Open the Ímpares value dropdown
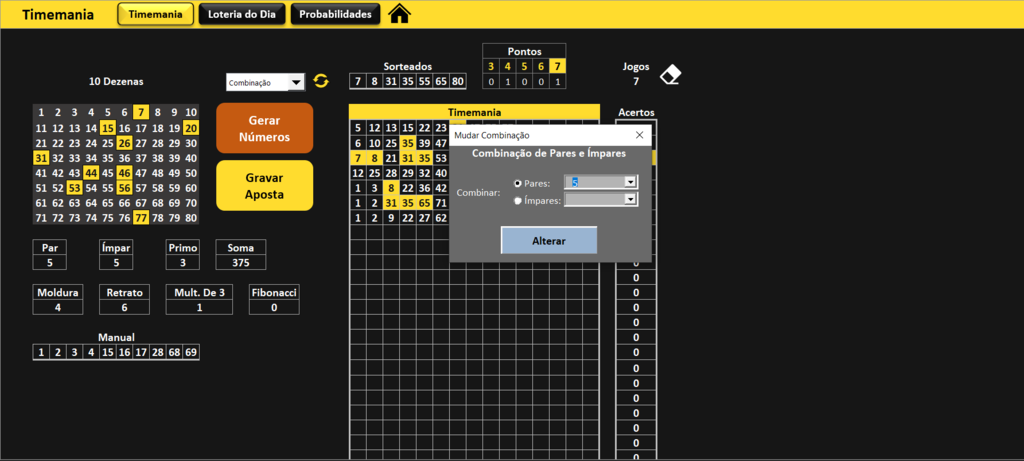 (x=630, y=200)
